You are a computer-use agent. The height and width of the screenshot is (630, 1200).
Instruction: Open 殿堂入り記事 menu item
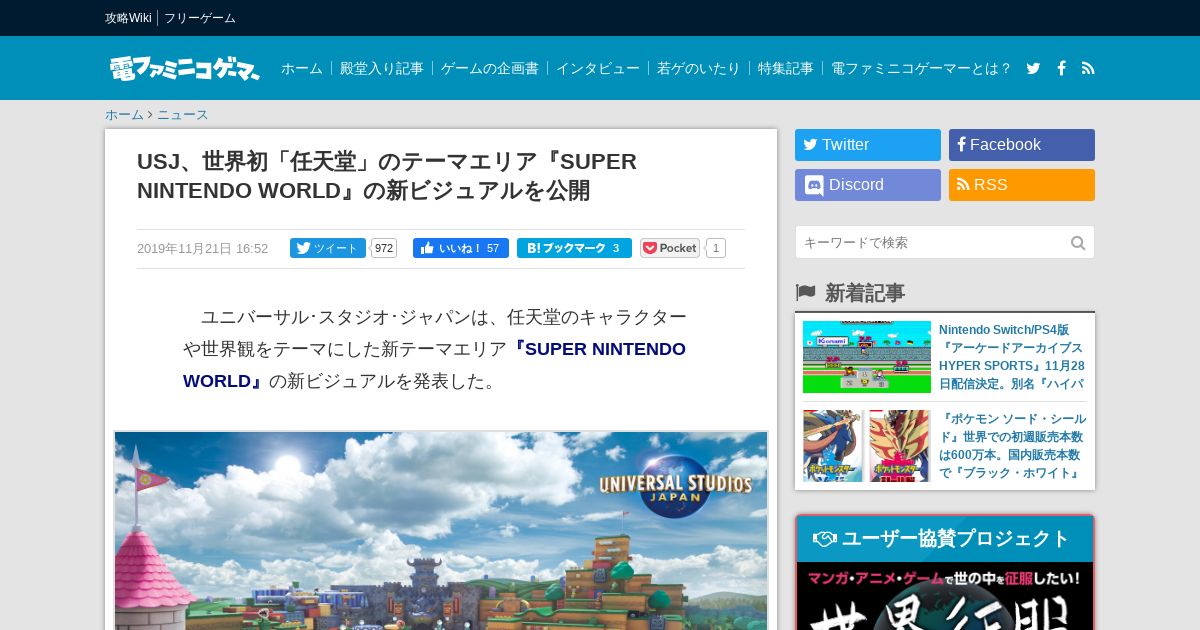382,68
